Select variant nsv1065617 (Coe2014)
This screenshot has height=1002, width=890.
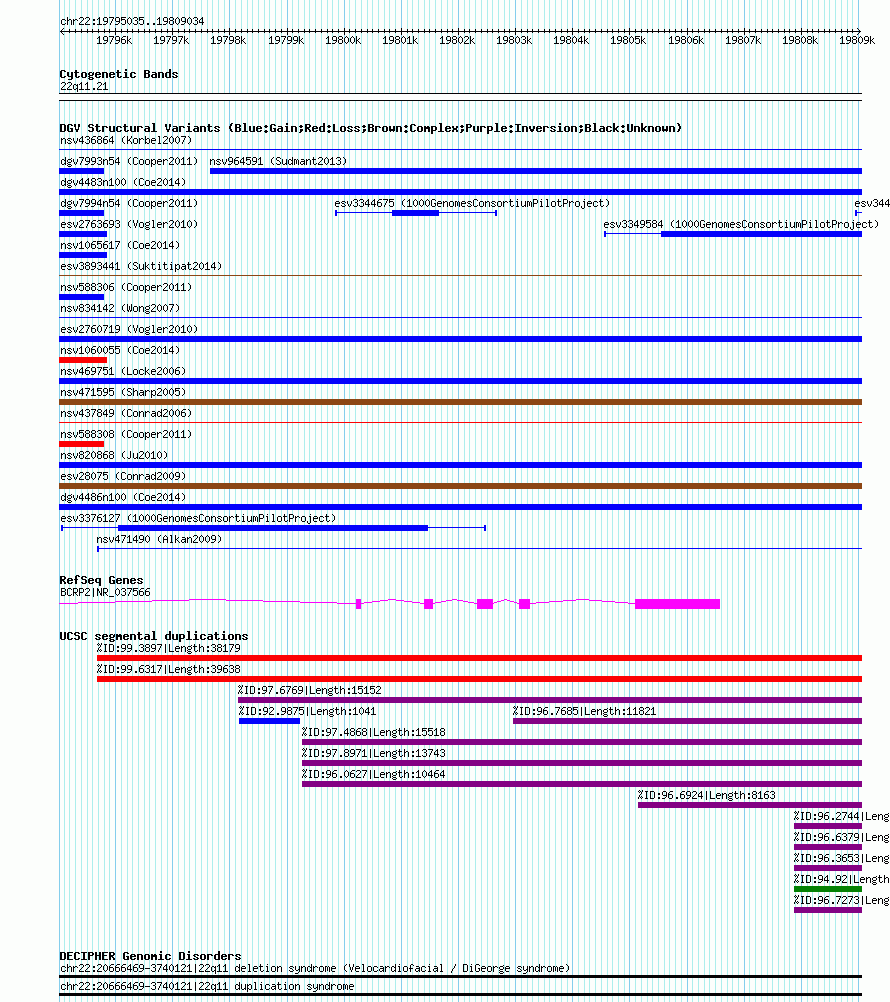pos(120,245)
